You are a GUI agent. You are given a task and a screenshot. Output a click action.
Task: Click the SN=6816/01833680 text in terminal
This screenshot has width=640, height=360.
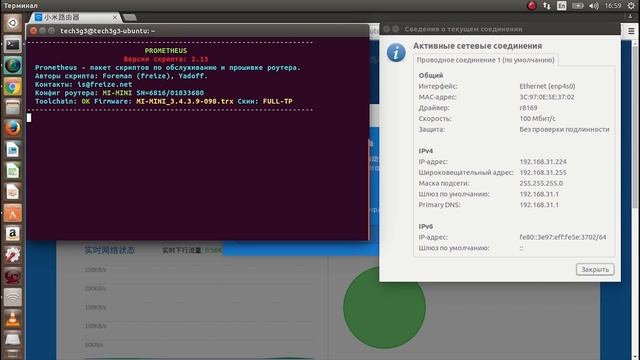coord(170,93)
